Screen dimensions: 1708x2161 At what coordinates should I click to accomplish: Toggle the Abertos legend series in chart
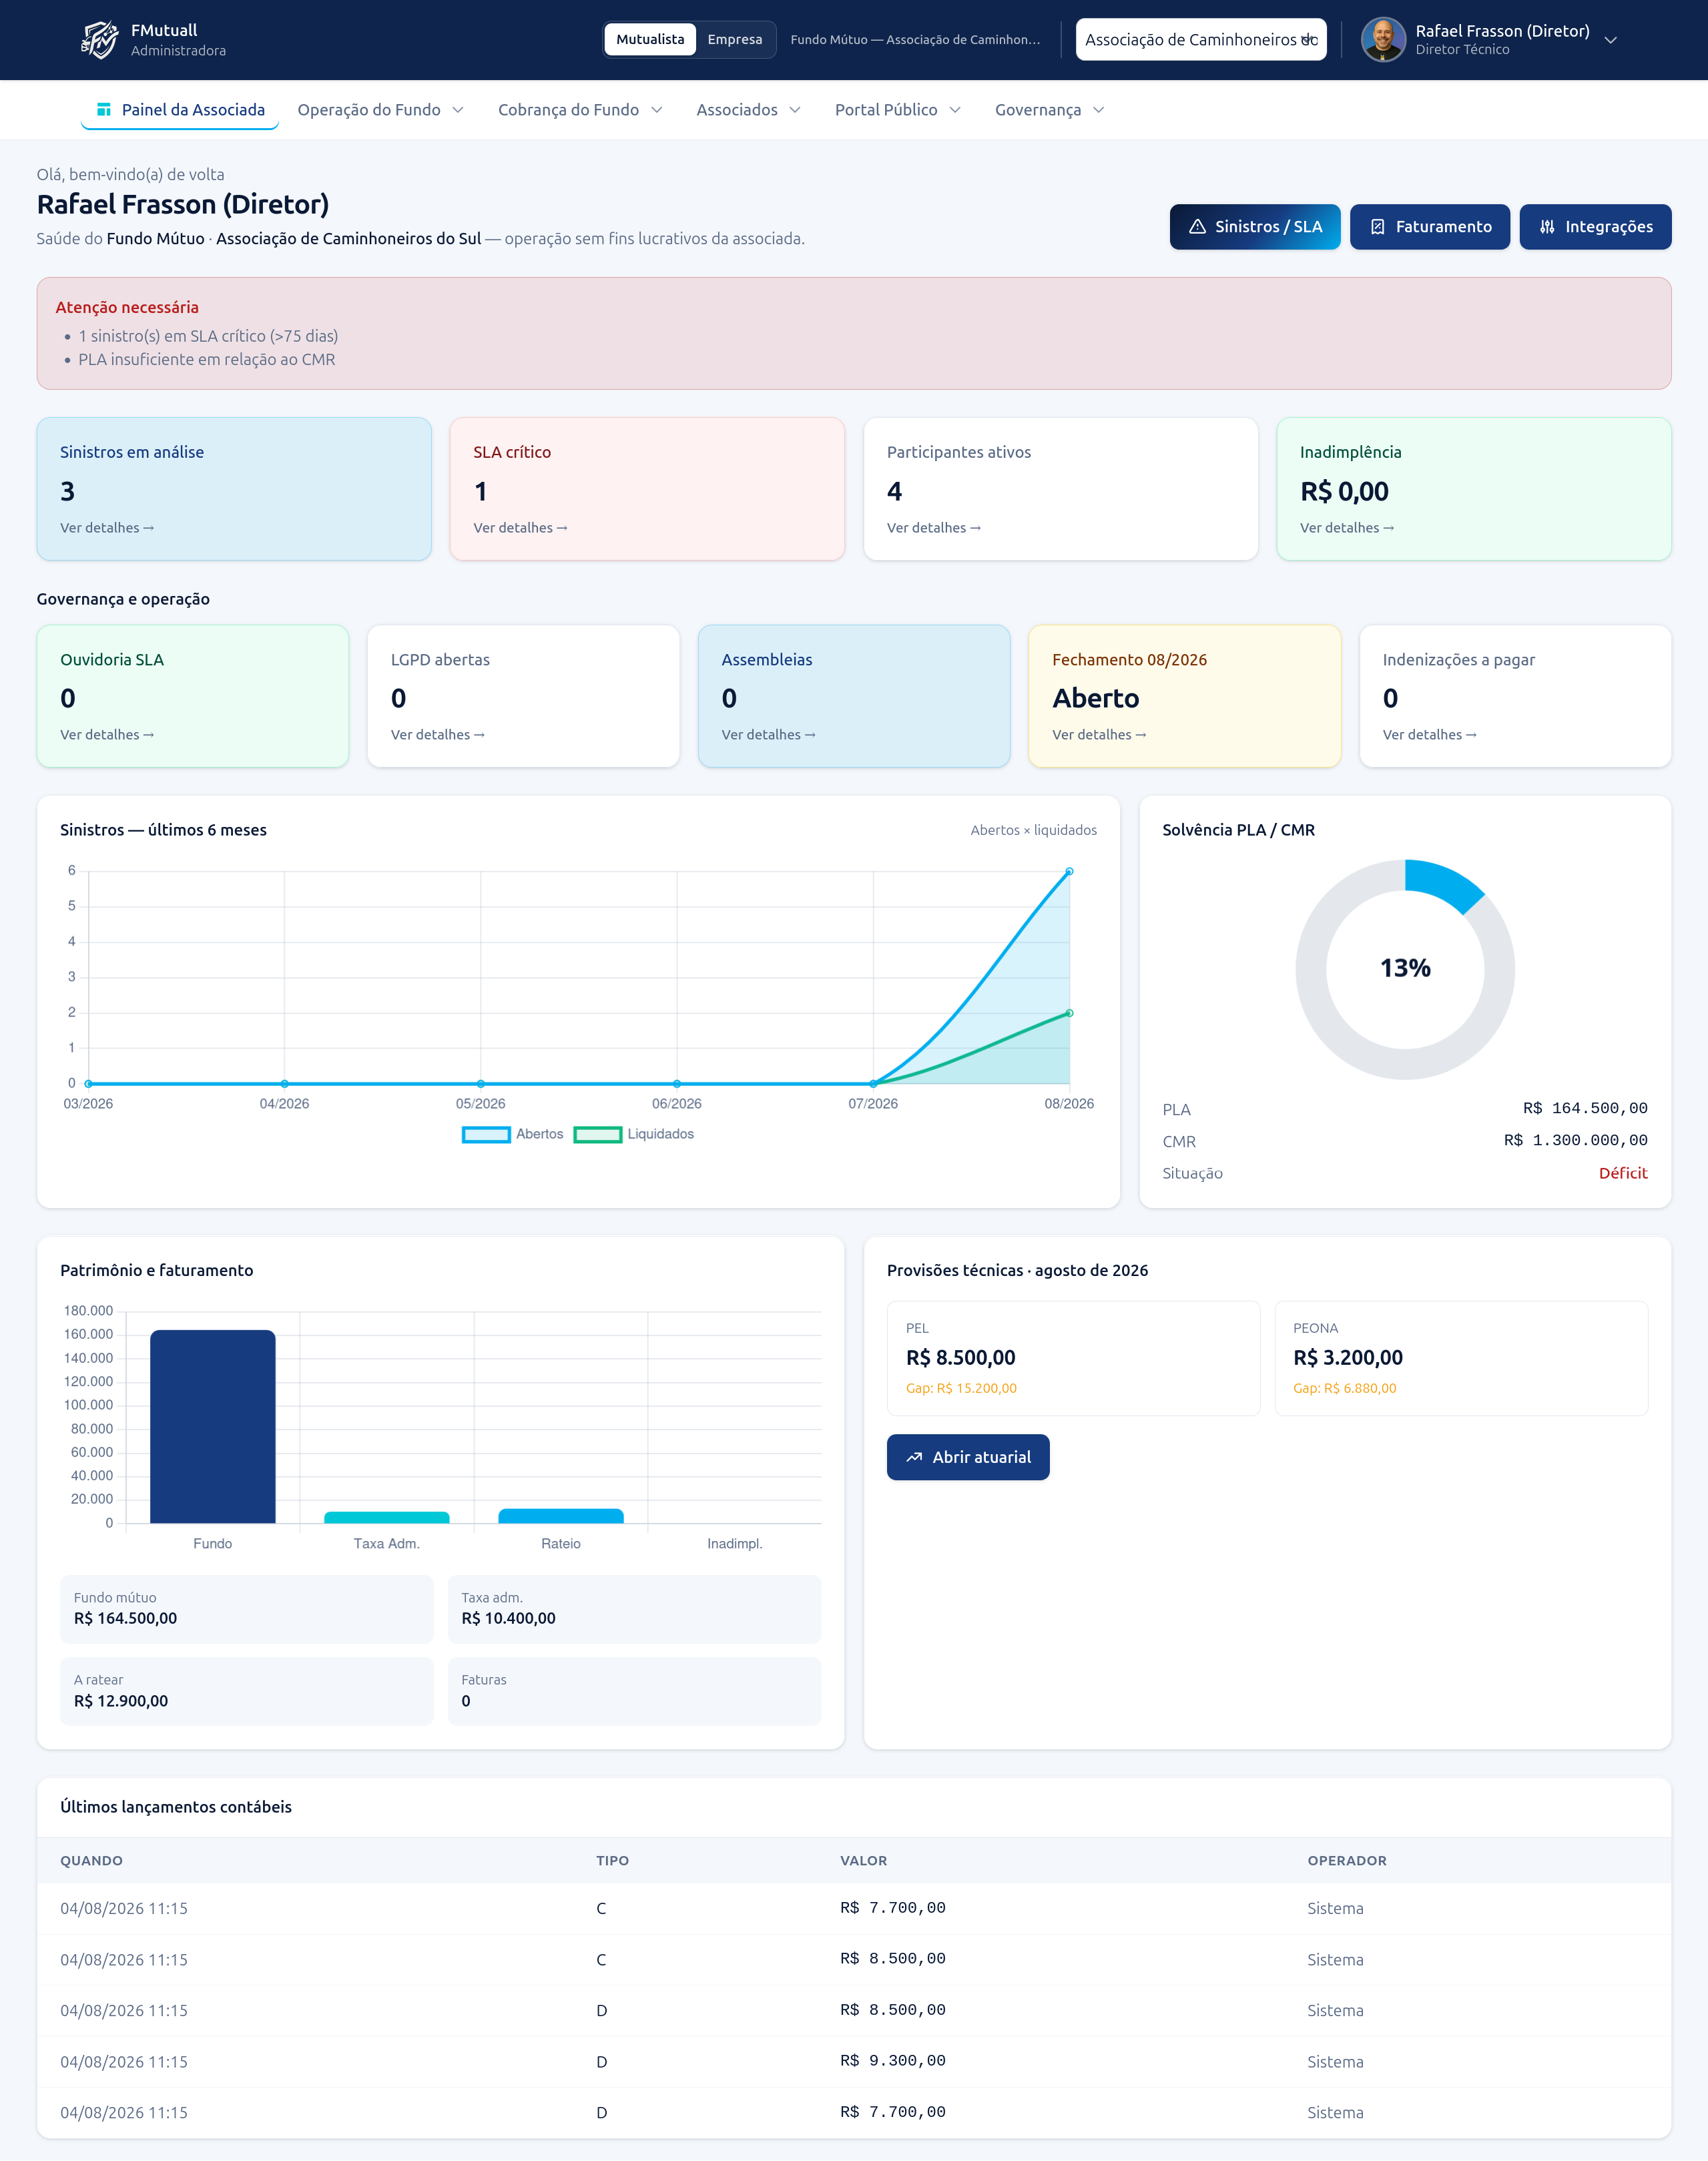click(513, 1134)
